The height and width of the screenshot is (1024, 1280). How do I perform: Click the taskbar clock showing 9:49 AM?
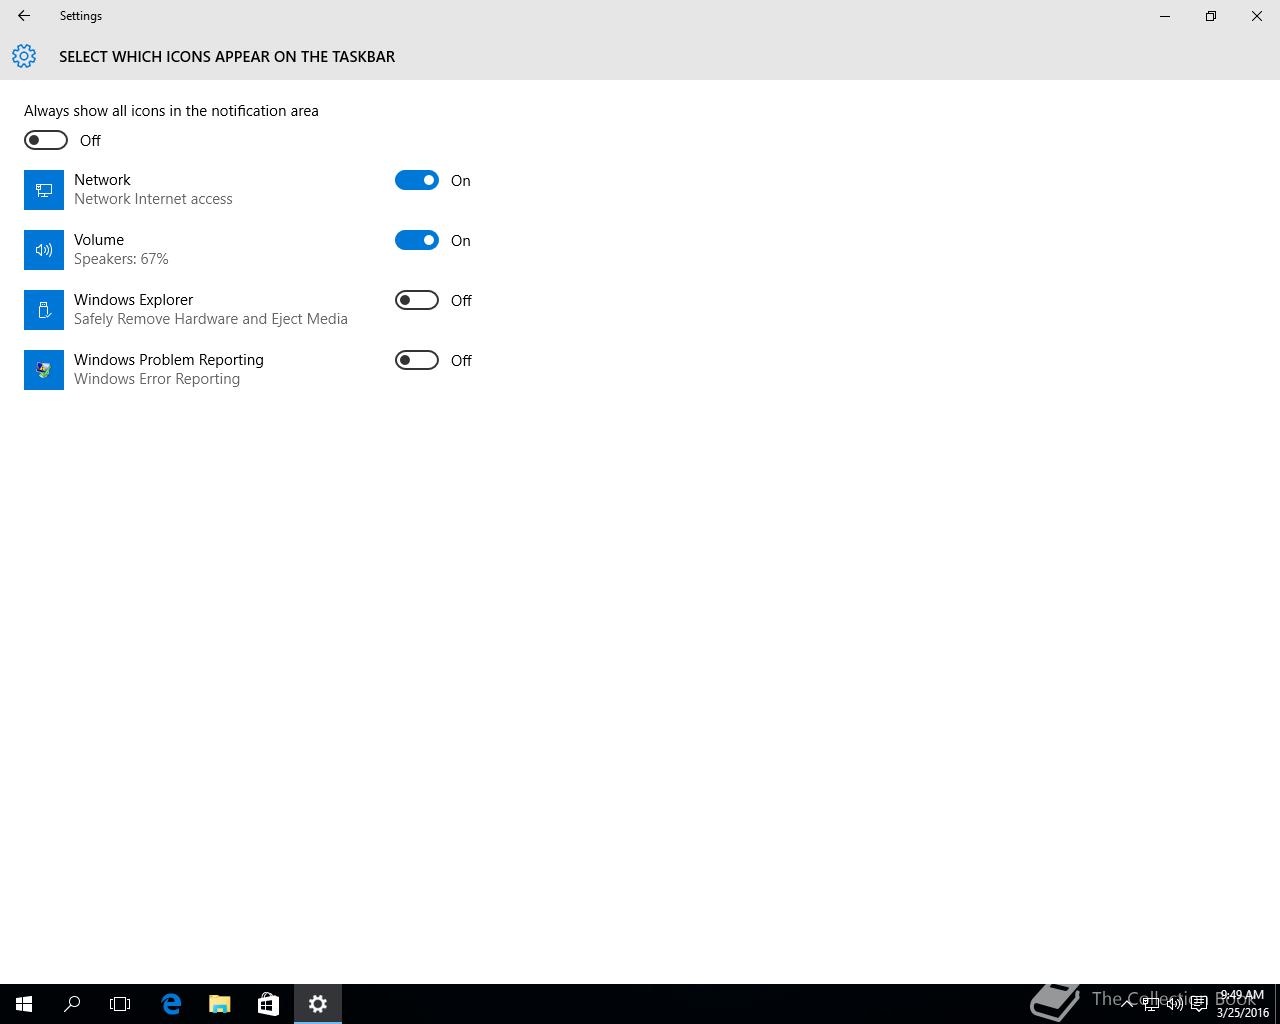pos(1242,1004)
